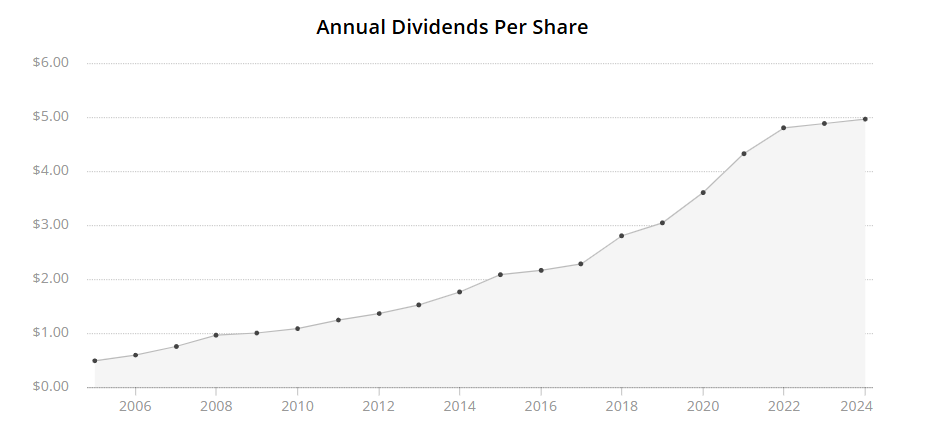Select the $5.00 y-axis label
This screenshot has width=925, height=438.
click(x=50, y=117)
